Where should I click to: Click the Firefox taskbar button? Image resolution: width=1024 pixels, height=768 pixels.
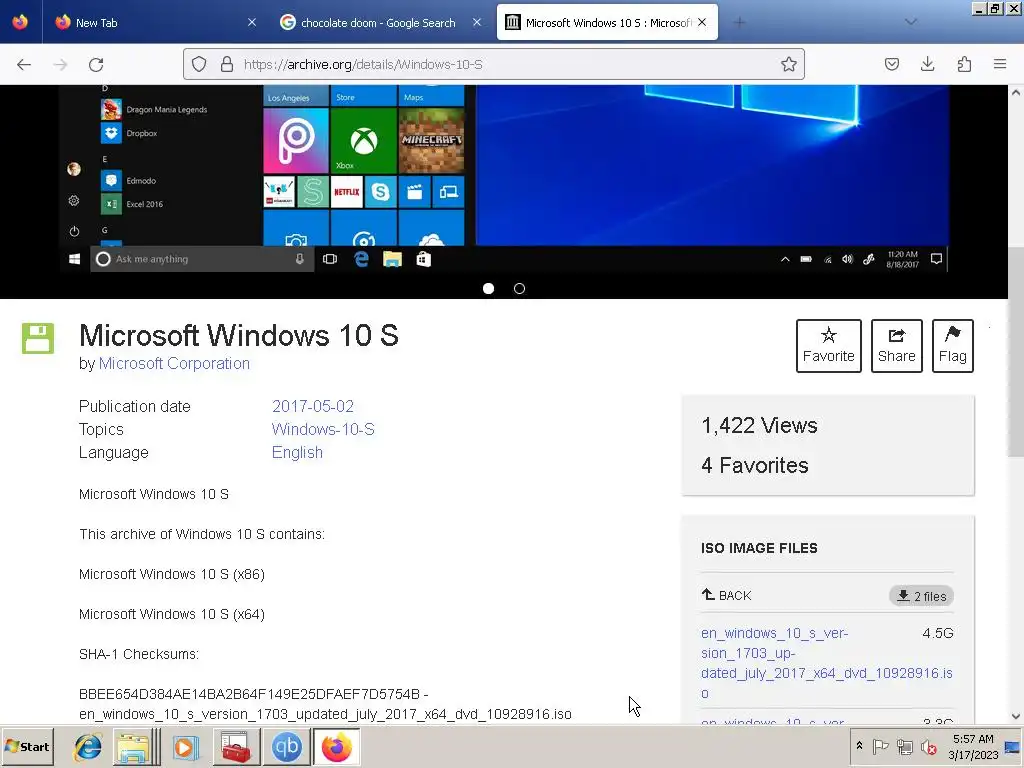click(x=336, y=746)
